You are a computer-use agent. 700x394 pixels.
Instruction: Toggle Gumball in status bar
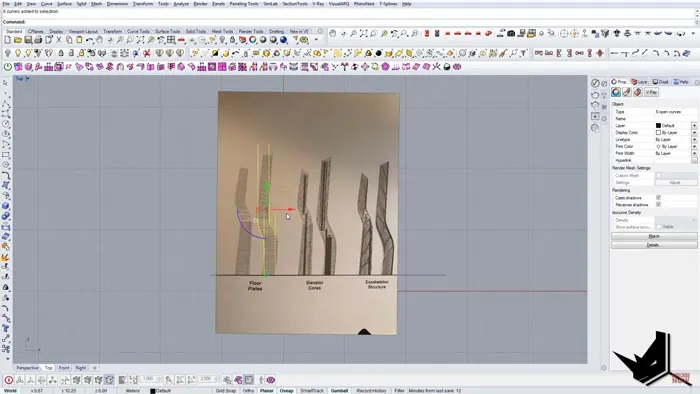tap(339, 390)
